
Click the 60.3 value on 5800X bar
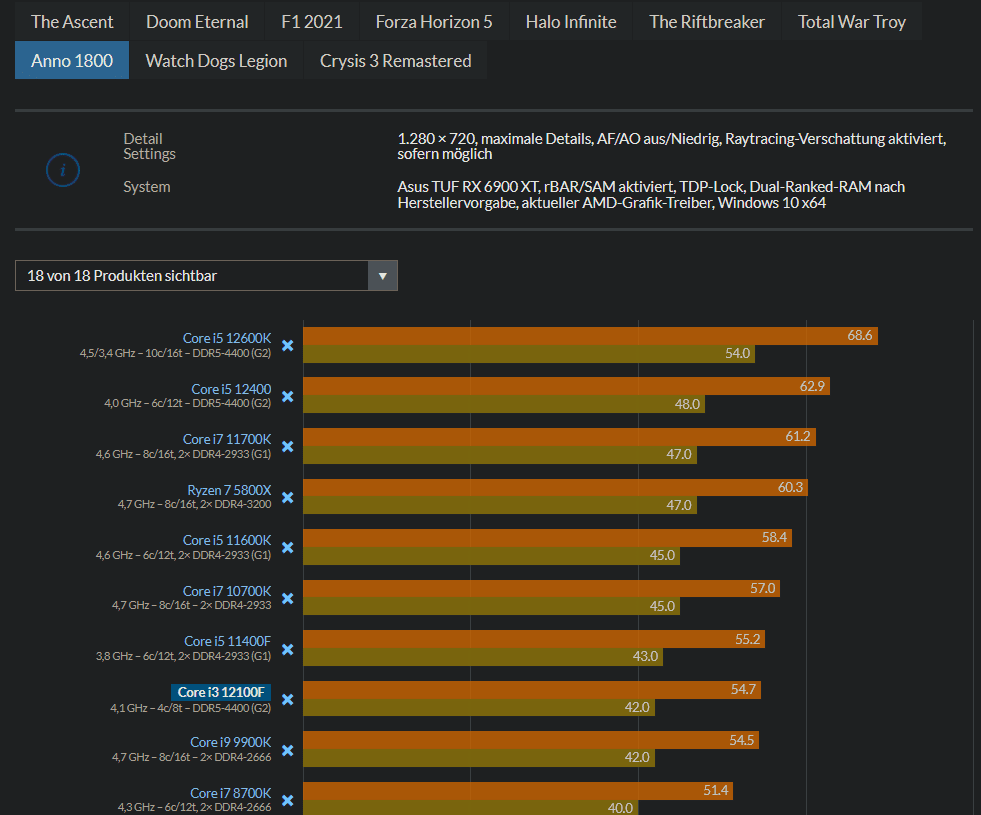coord(790,487)
